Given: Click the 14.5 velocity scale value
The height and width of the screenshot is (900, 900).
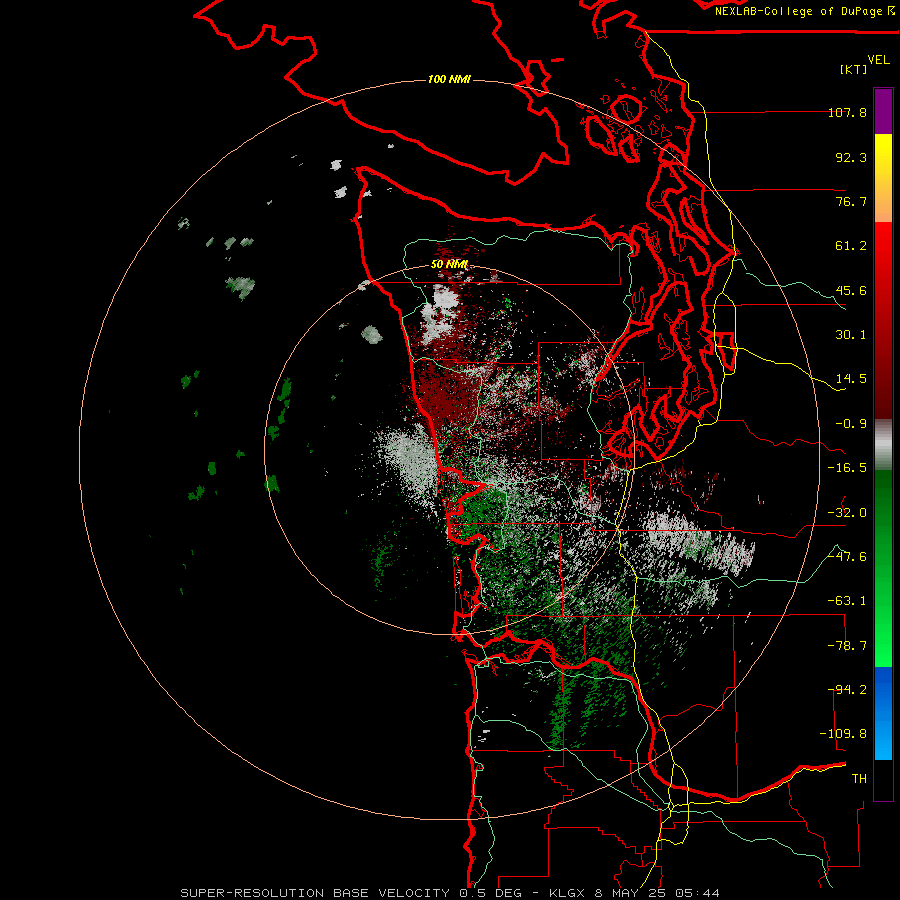Looking at the screenshot, I should [x=851, y=379].
